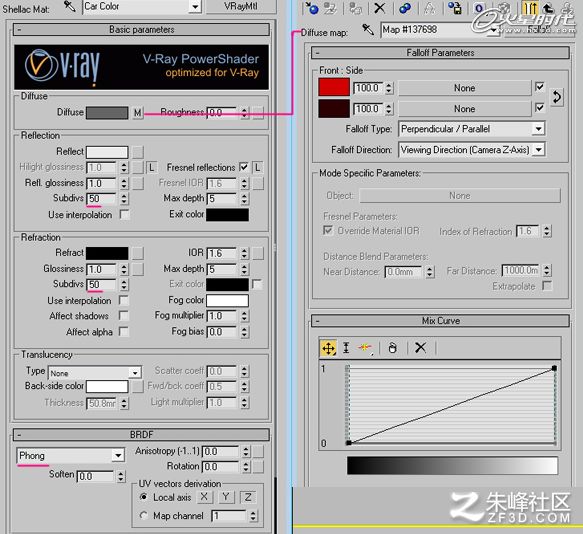
Task: Collapse Falloff Parameters rollout
Action: [440, 53]
